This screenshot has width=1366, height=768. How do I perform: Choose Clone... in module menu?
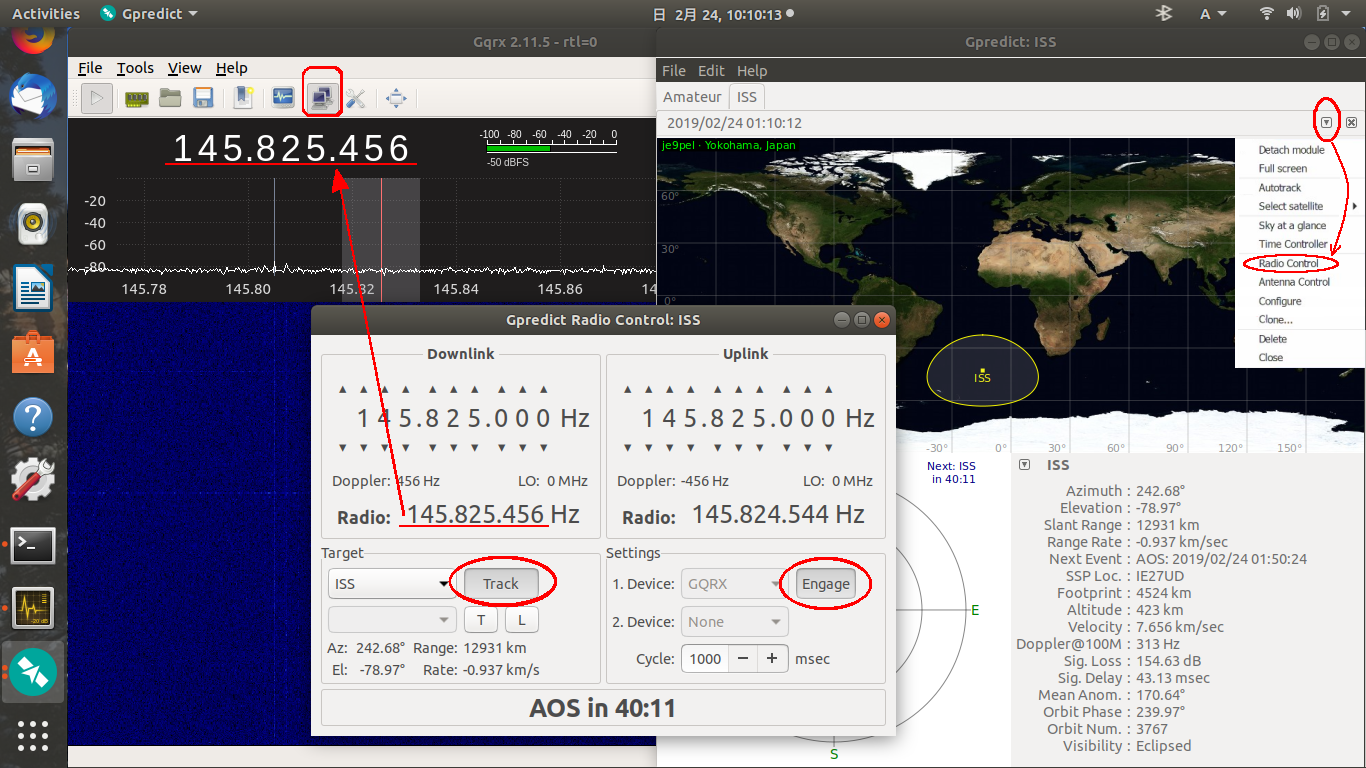1275,320
